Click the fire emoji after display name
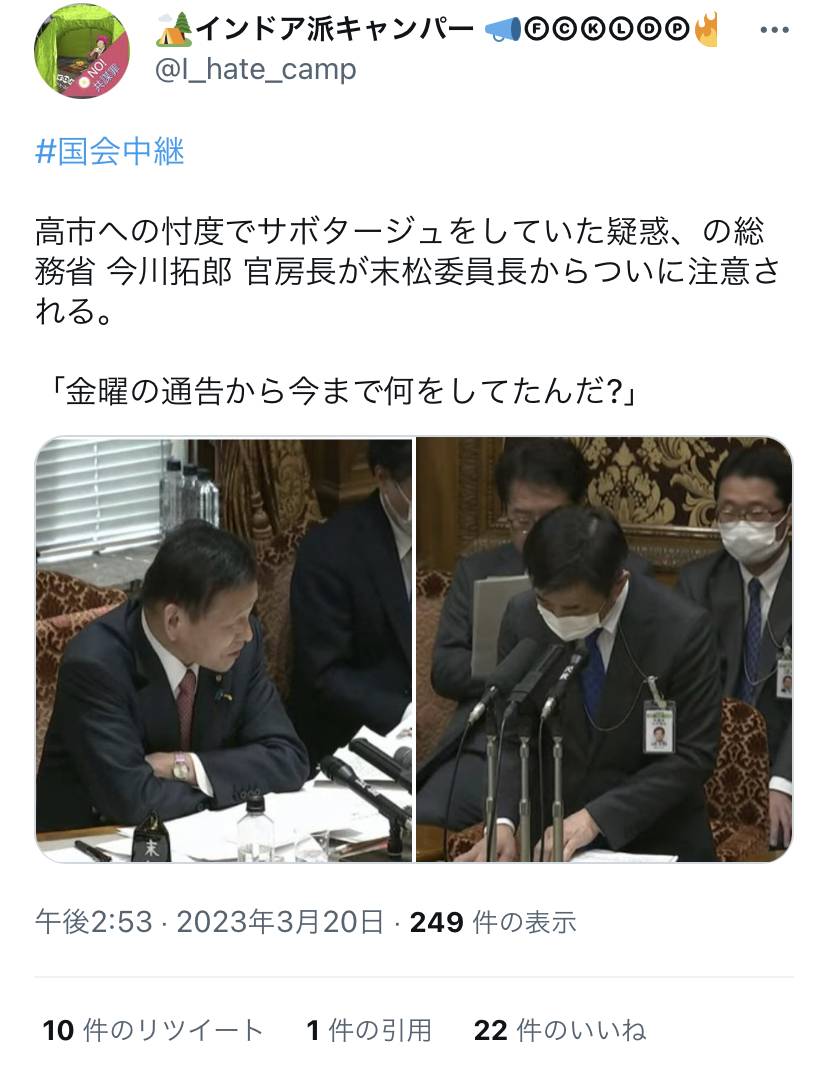 (x=706, y=29)
